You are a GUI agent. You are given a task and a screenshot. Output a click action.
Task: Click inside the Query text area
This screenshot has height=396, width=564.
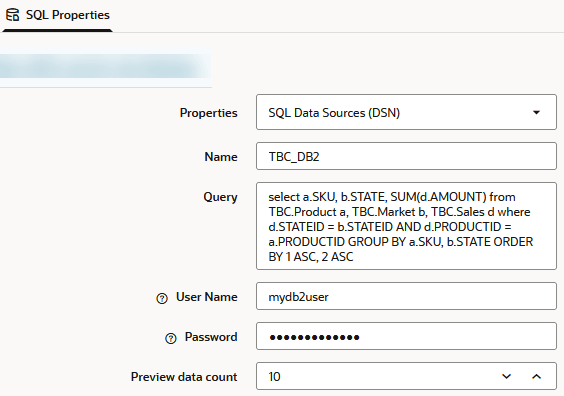coord(406,226)
